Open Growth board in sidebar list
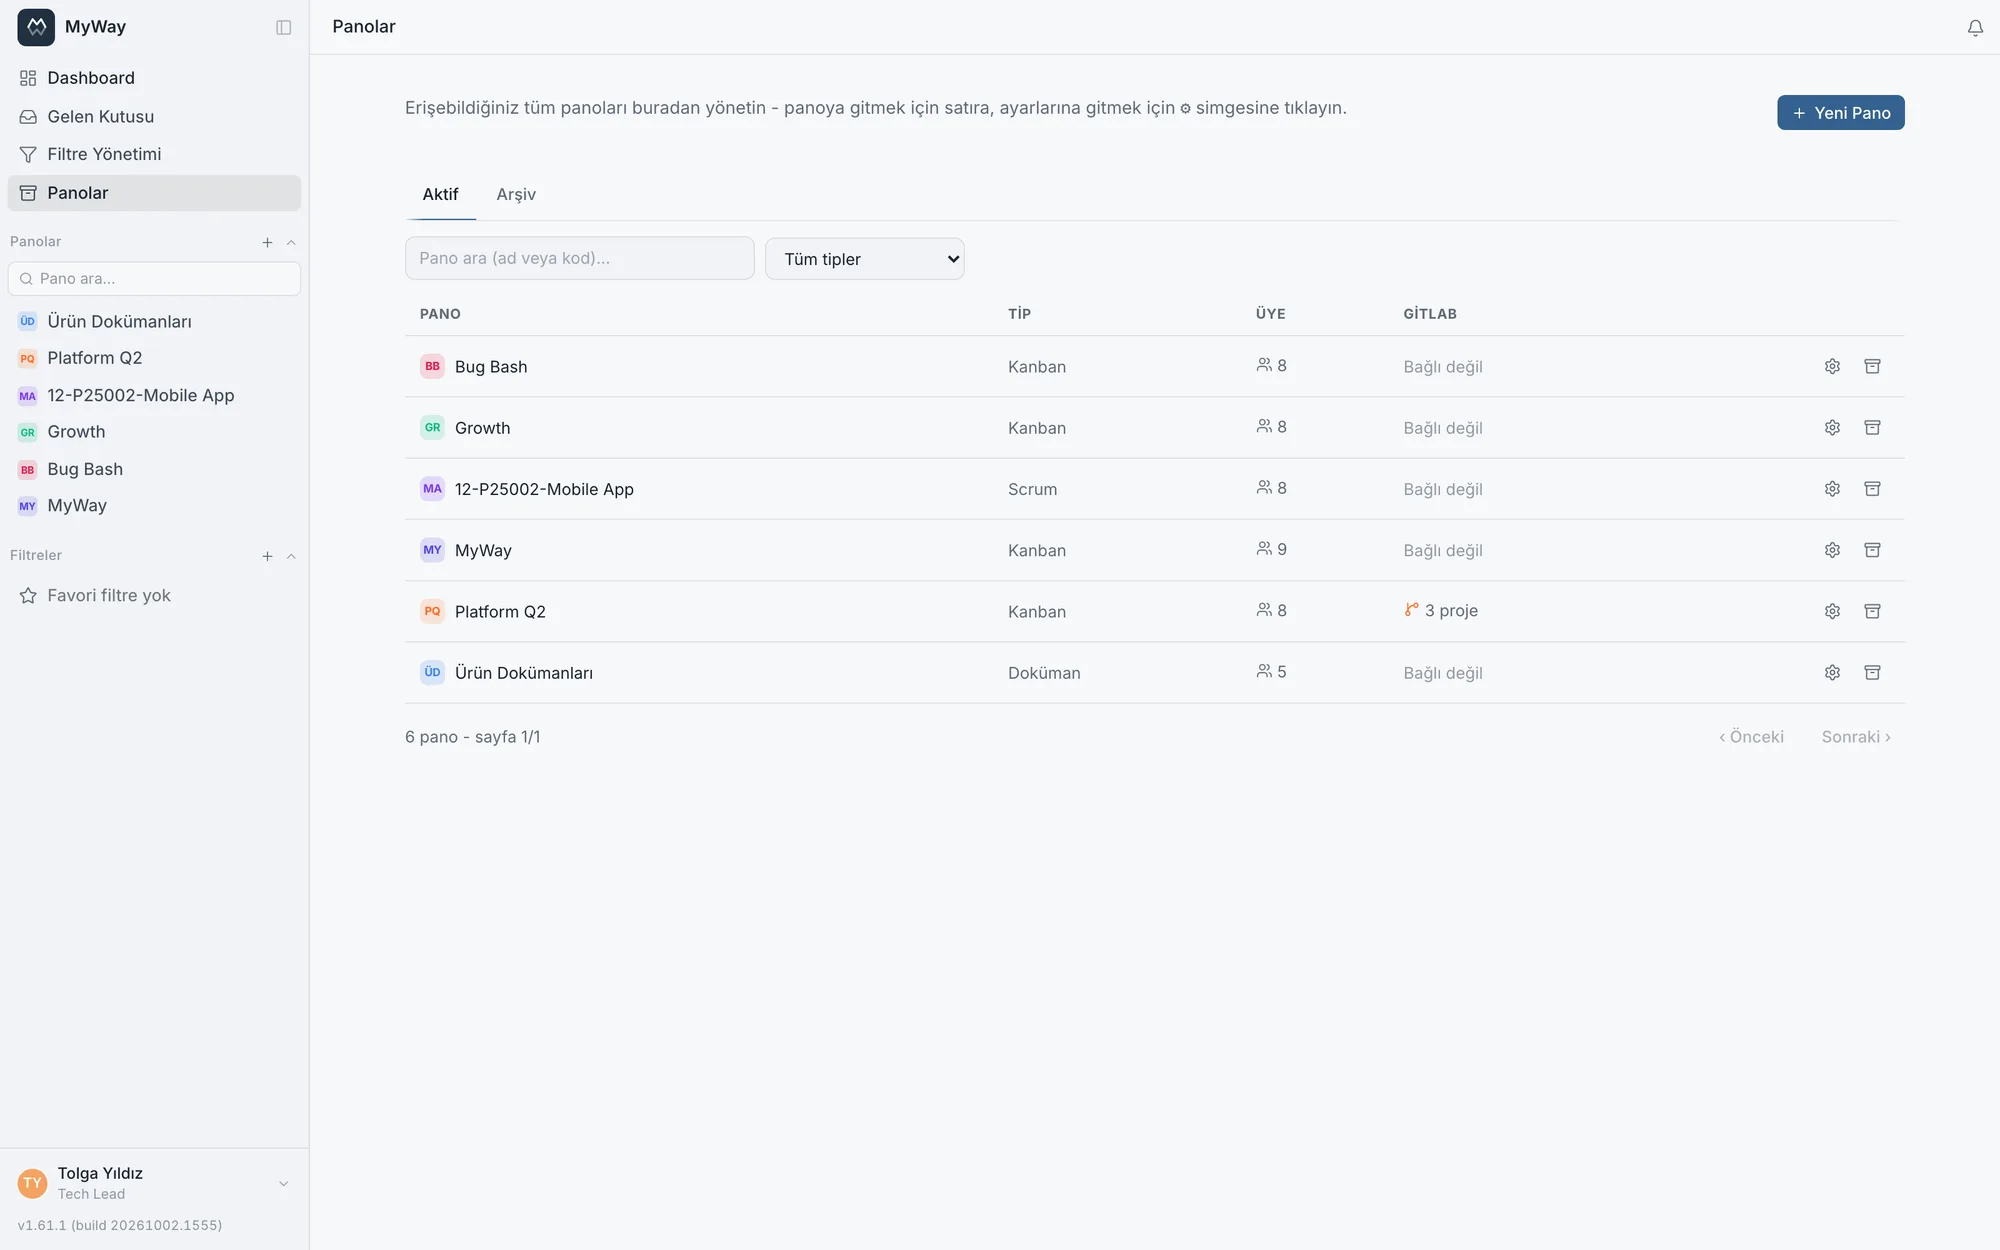 [154, 432]
